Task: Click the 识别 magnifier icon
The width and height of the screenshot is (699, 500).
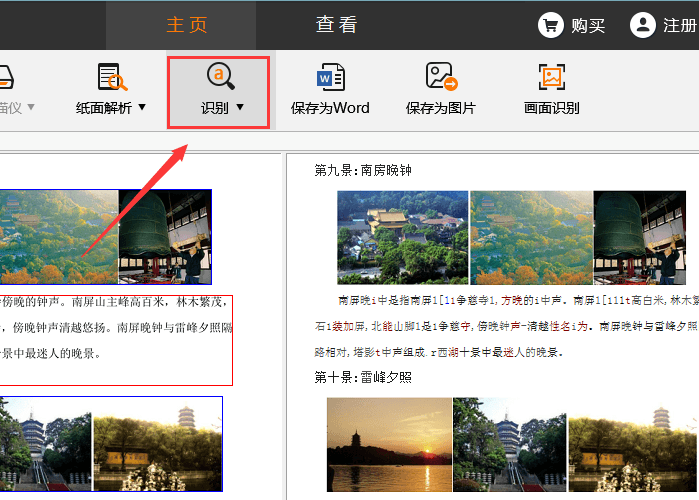Action: 220,76
